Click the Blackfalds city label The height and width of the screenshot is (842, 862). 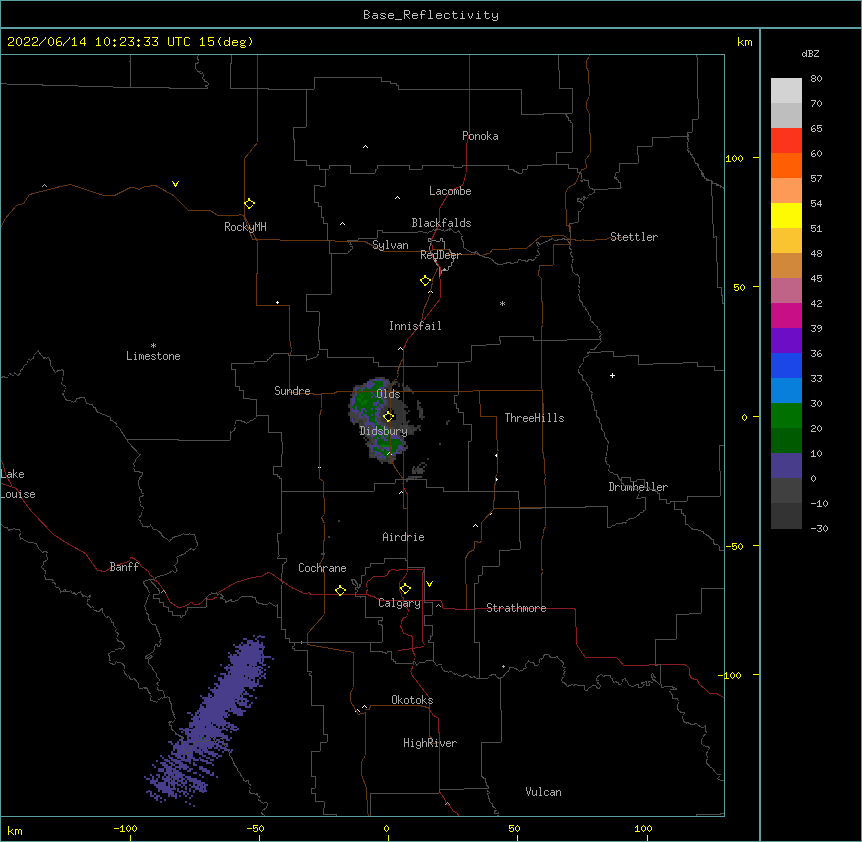[441, 223]
